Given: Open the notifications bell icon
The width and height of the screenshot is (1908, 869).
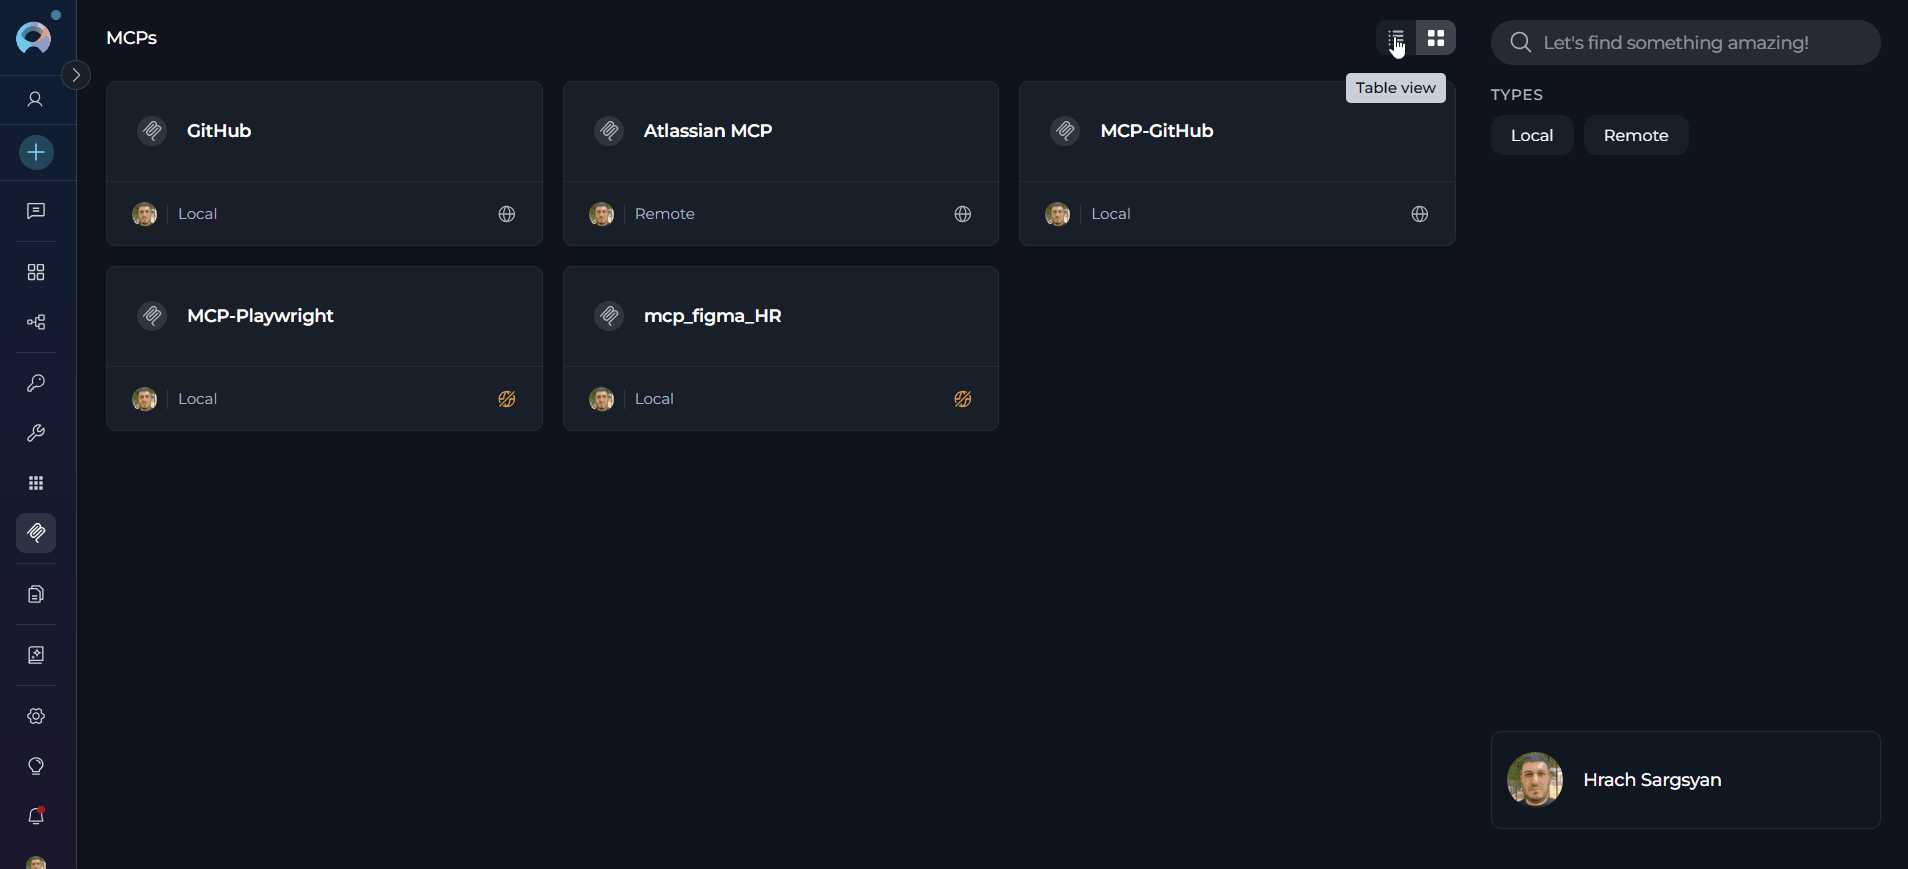Looking at the screenshot, I should (36, 816).
